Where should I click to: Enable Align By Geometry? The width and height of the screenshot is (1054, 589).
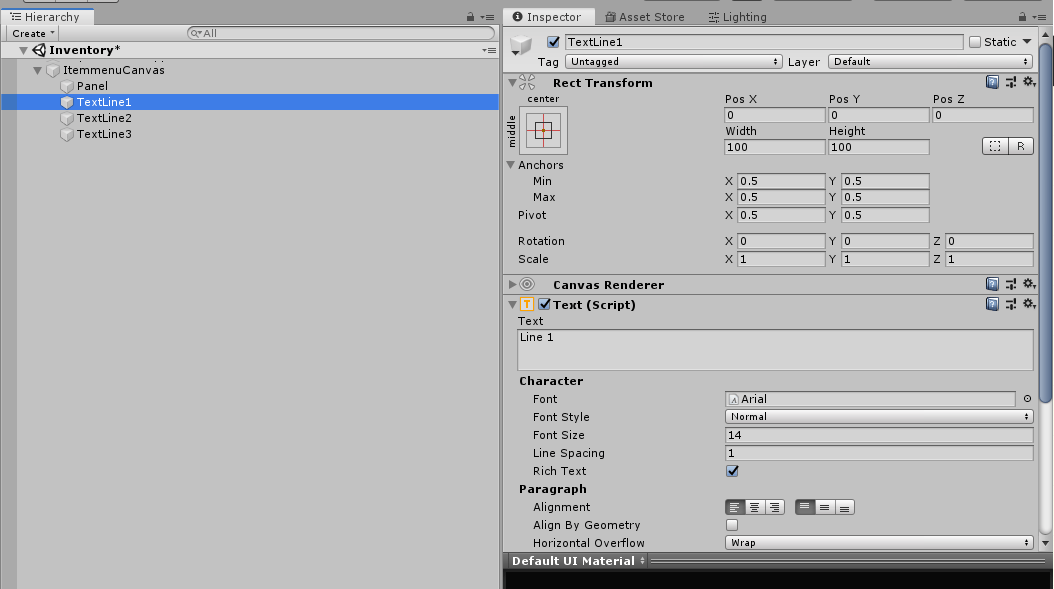732,525
